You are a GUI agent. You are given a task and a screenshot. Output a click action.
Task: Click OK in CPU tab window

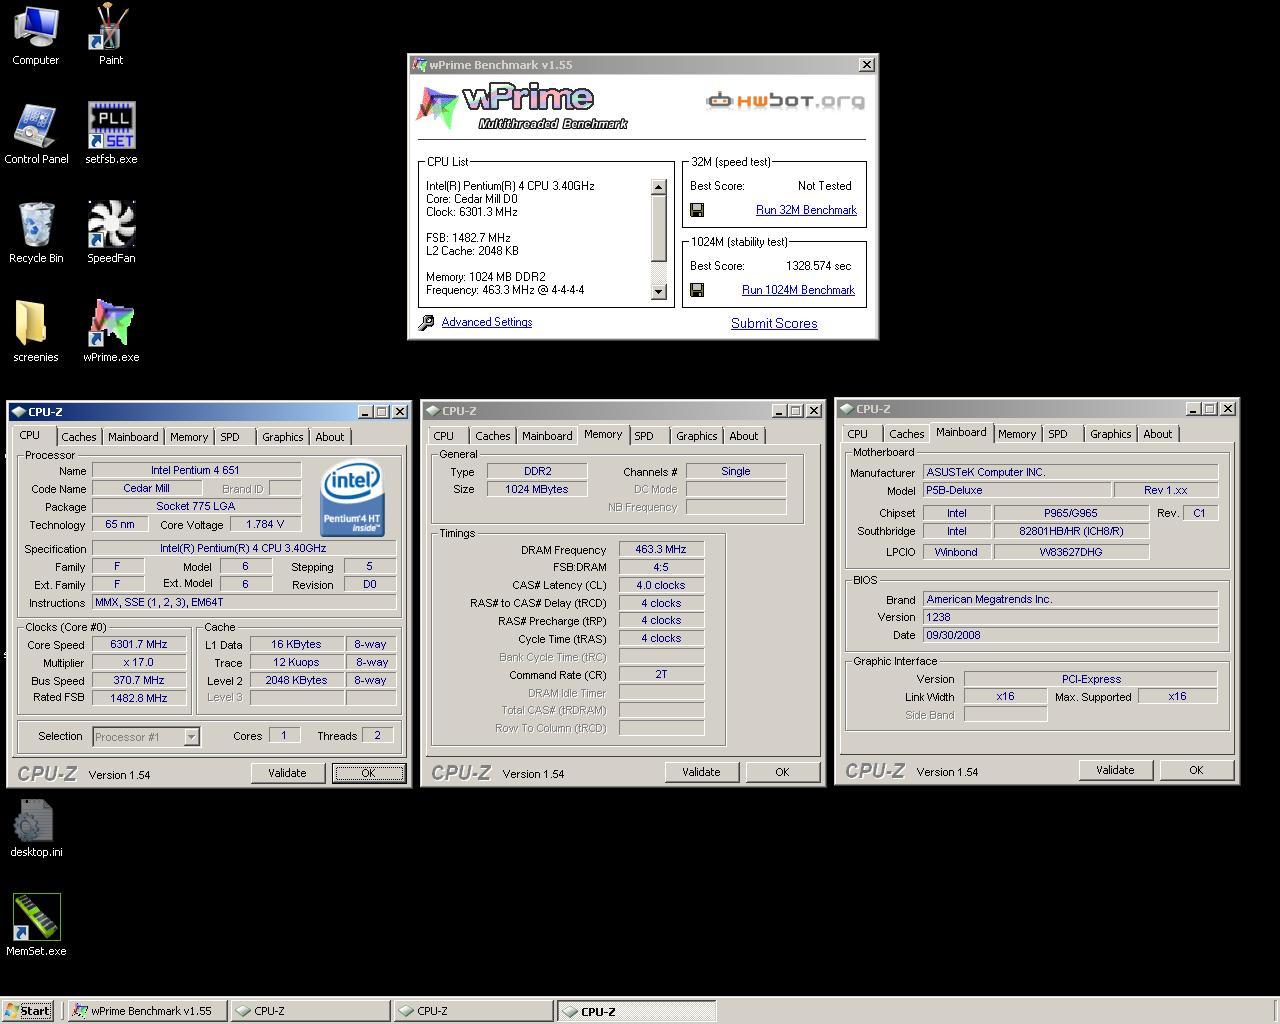pos(368,773)
